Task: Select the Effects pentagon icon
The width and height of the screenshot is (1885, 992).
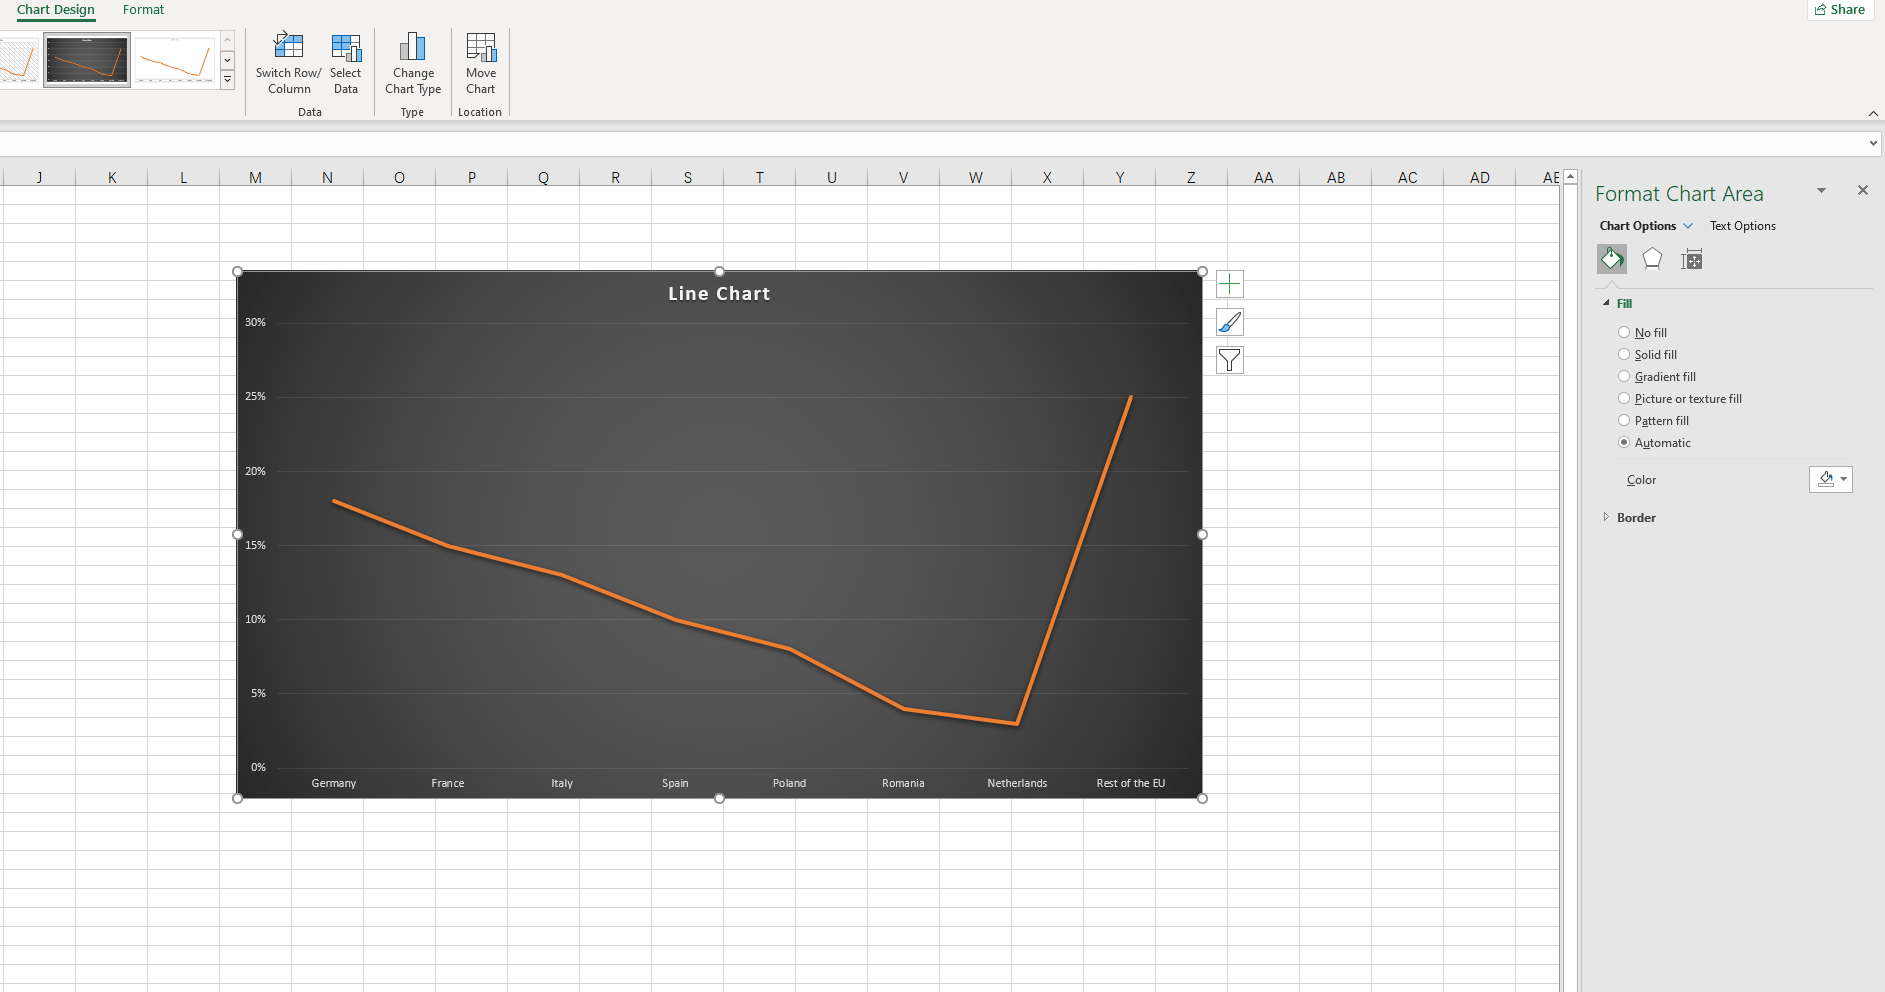Action: (x=1652, y=258)
